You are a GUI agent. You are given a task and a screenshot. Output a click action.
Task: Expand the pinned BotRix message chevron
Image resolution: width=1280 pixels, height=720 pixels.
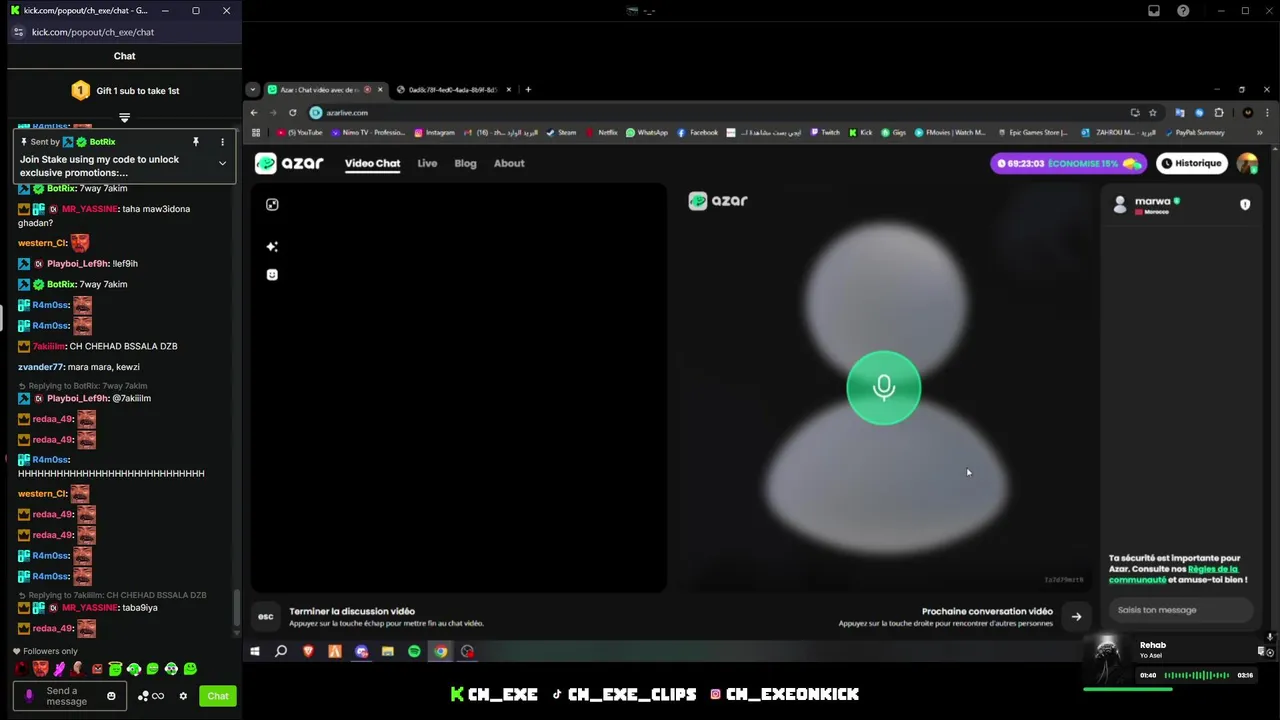point(222,163)
